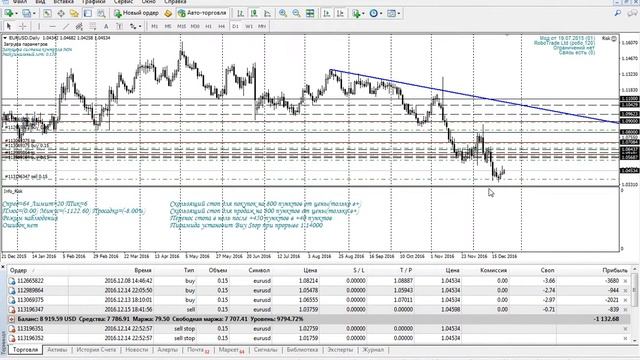
Task: Expand the Arrows tool dropdown arrow
Action: 140,27
